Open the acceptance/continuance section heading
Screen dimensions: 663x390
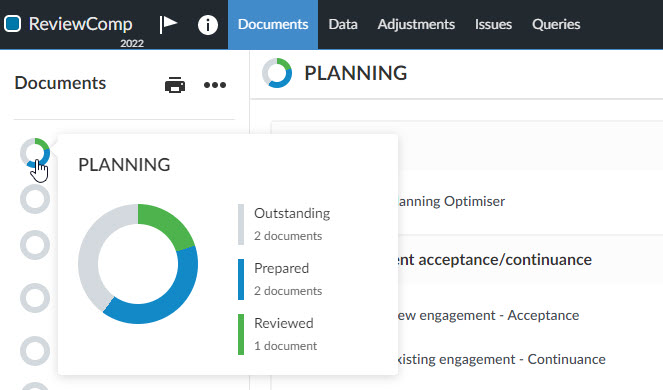(494, 259)
